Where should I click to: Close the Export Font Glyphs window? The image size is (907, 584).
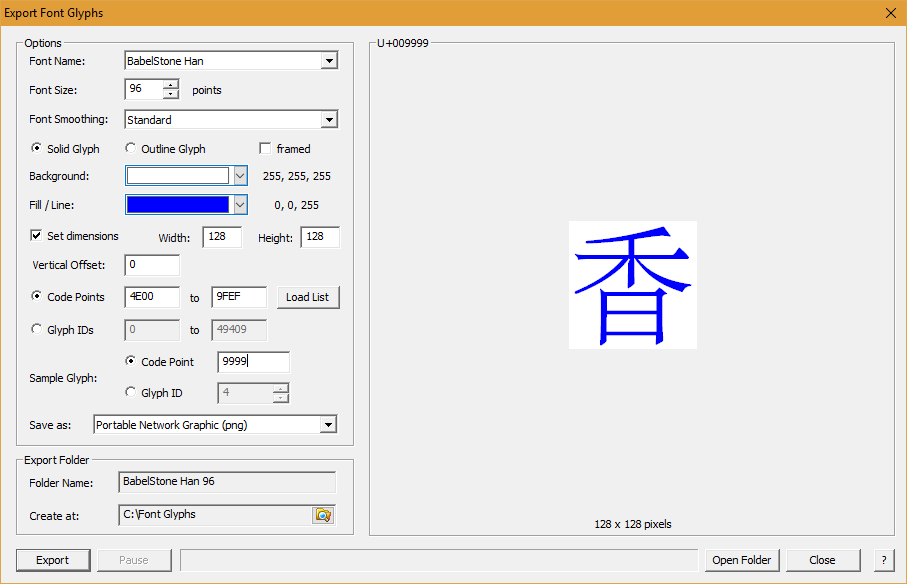(891, 13)
